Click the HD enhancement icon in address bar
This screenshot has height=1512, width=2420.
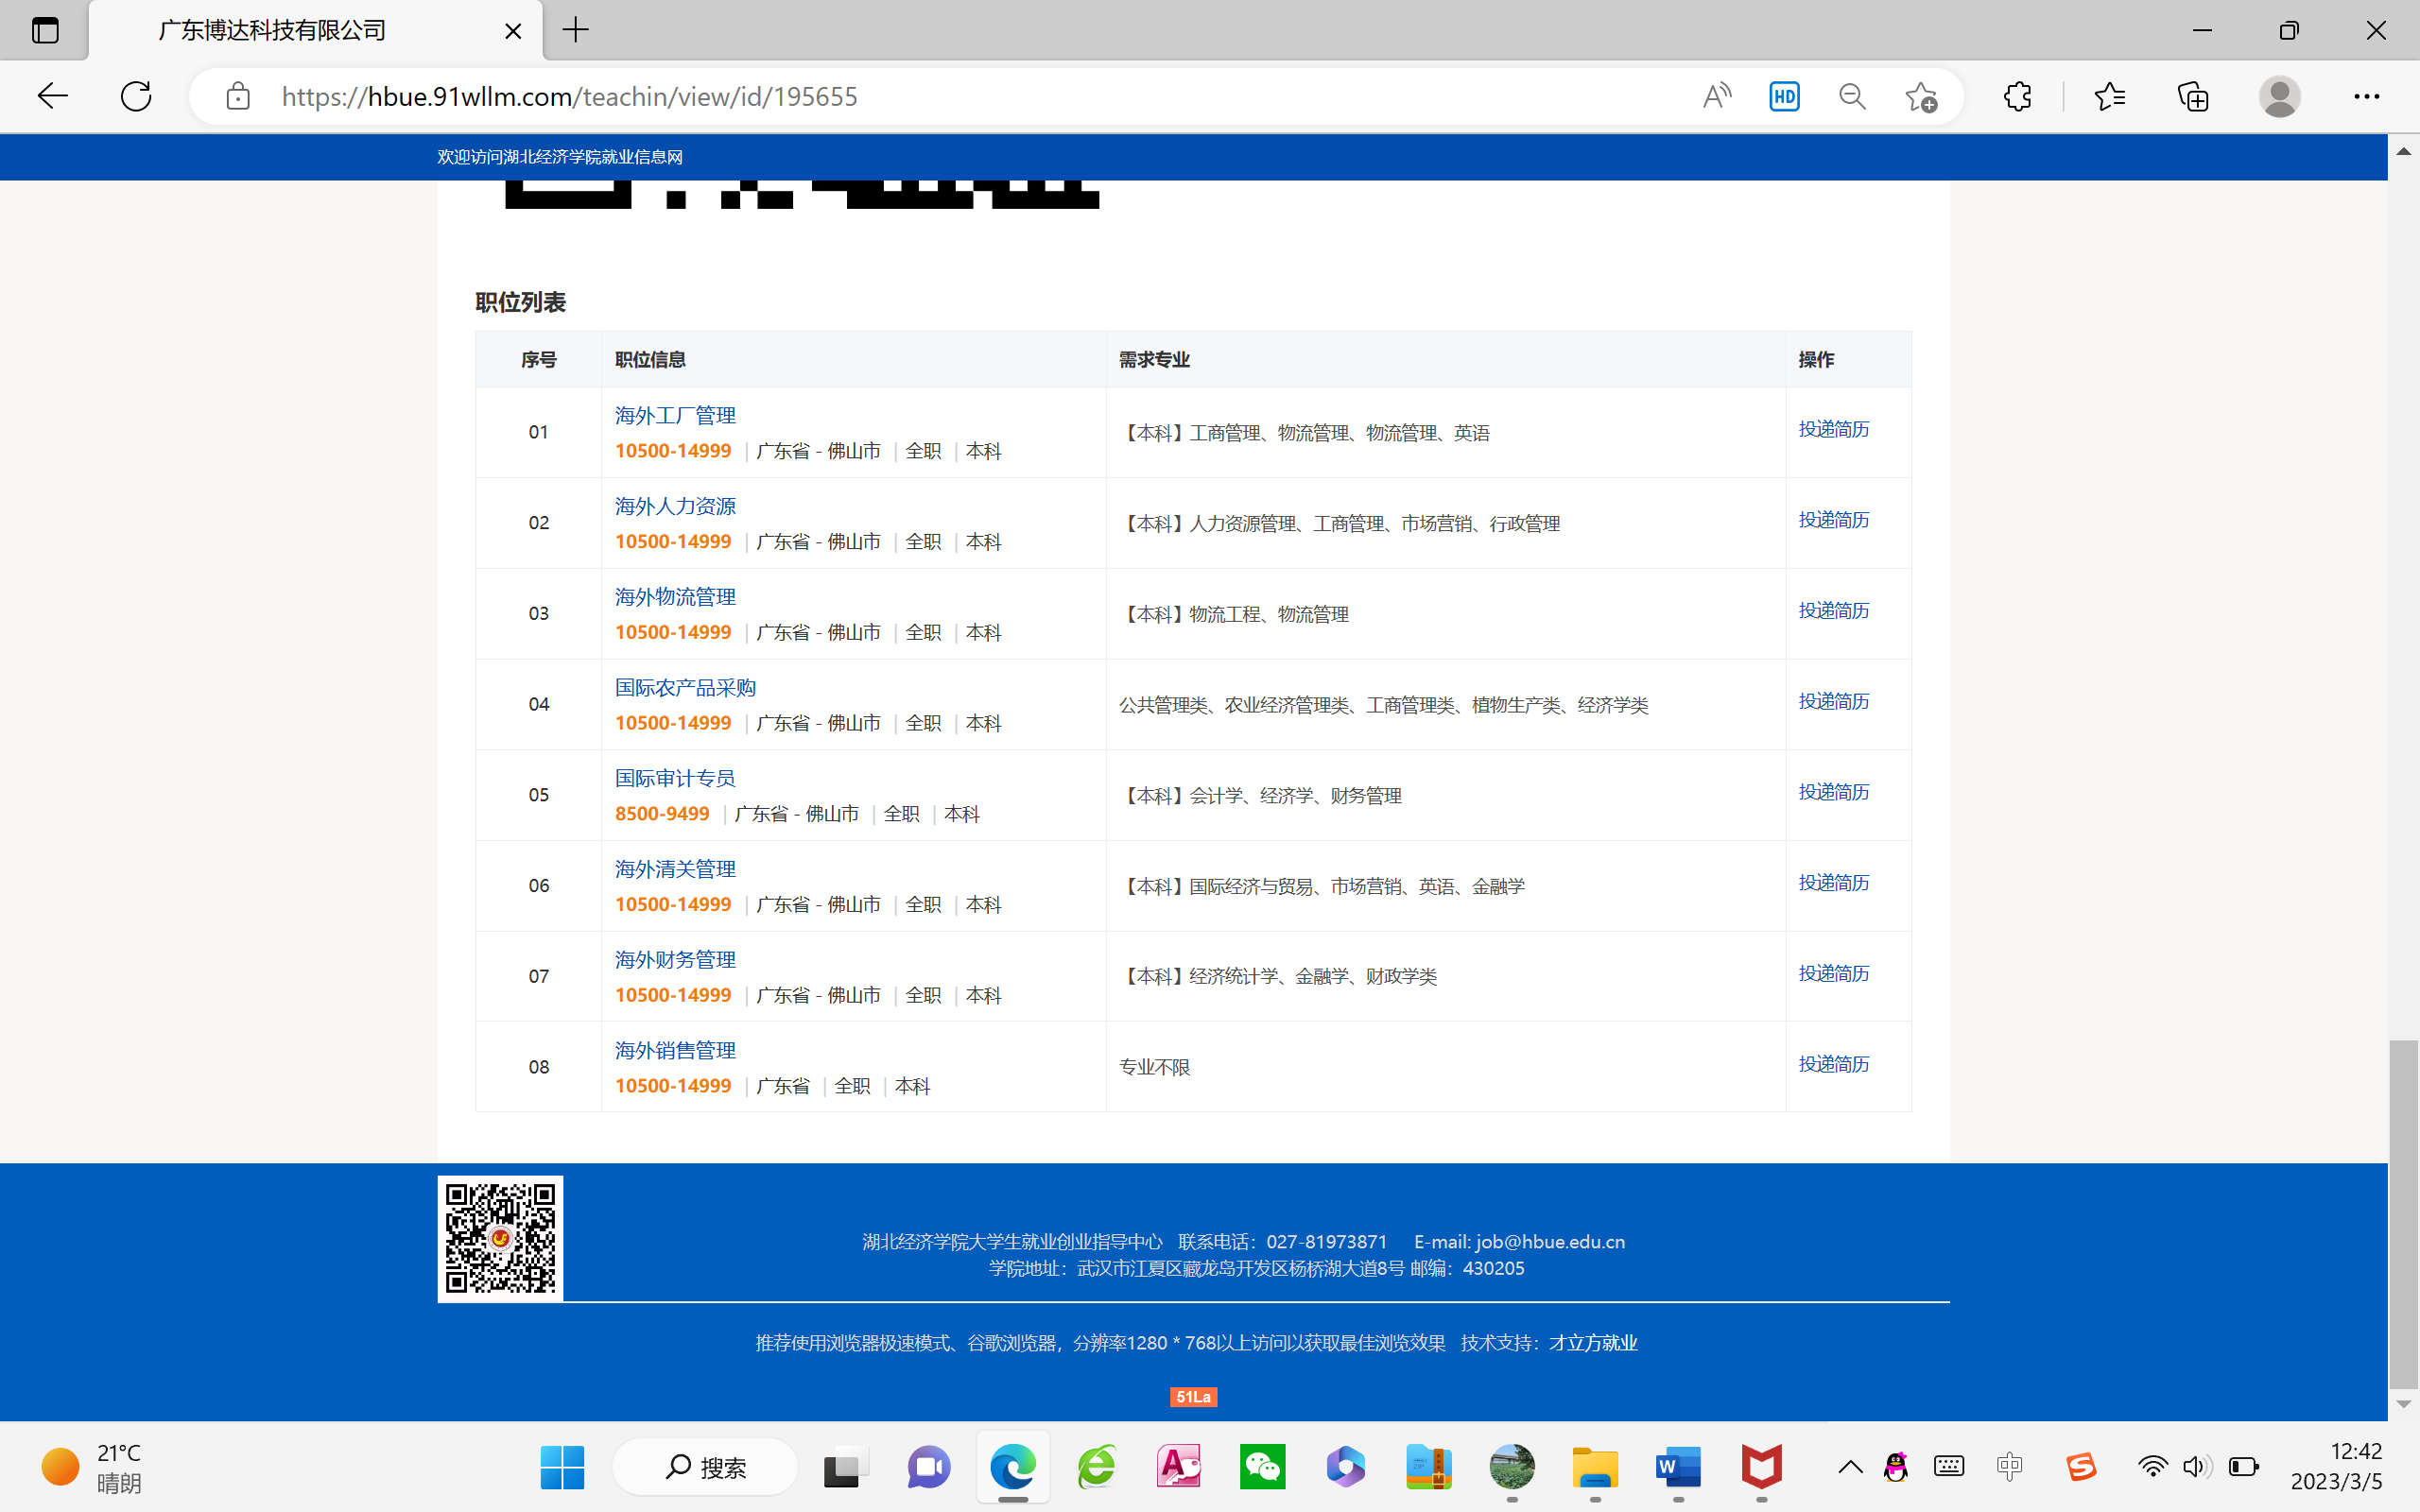pyautogui.click(x=1784, y=96)
